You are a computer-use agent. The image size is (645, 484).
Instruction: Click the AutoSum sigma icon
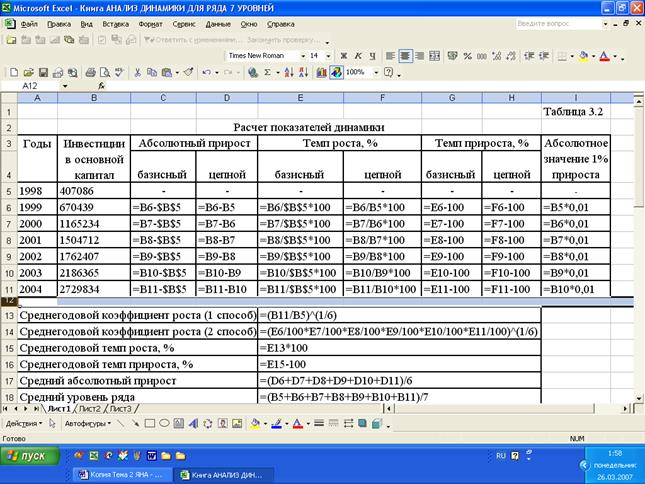pos(267,73)
